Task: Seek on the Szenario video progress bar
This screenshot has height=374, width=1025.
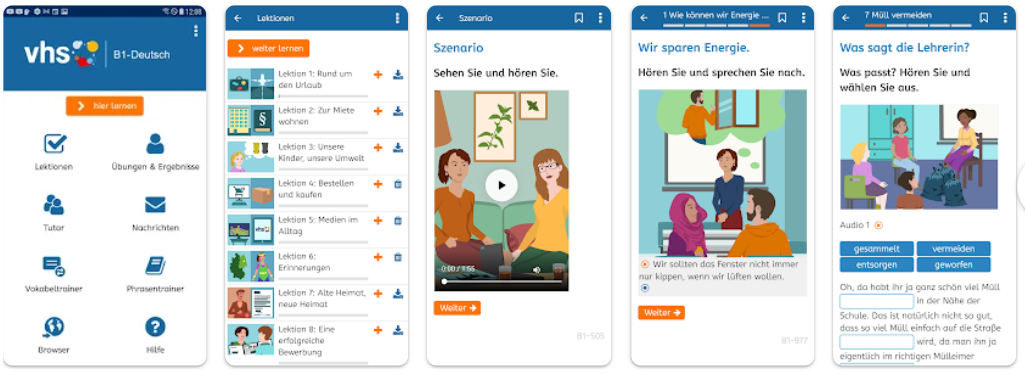Action: [x=501, y=282]
